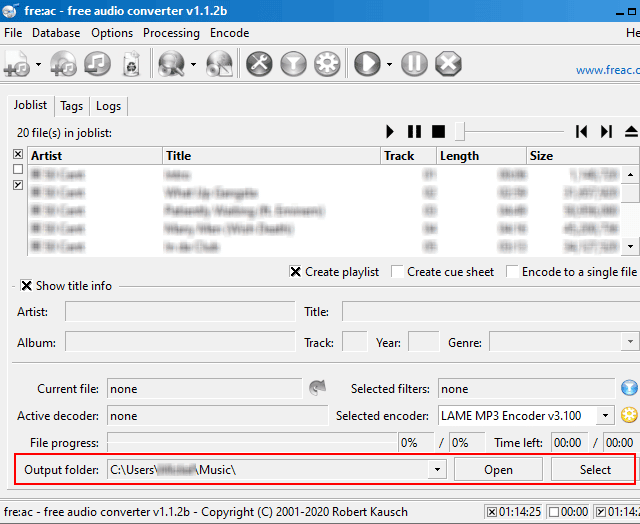The height and width of the screenshot is (524, 640).
Task: Switch to the Logs tab
Action: 108,106
